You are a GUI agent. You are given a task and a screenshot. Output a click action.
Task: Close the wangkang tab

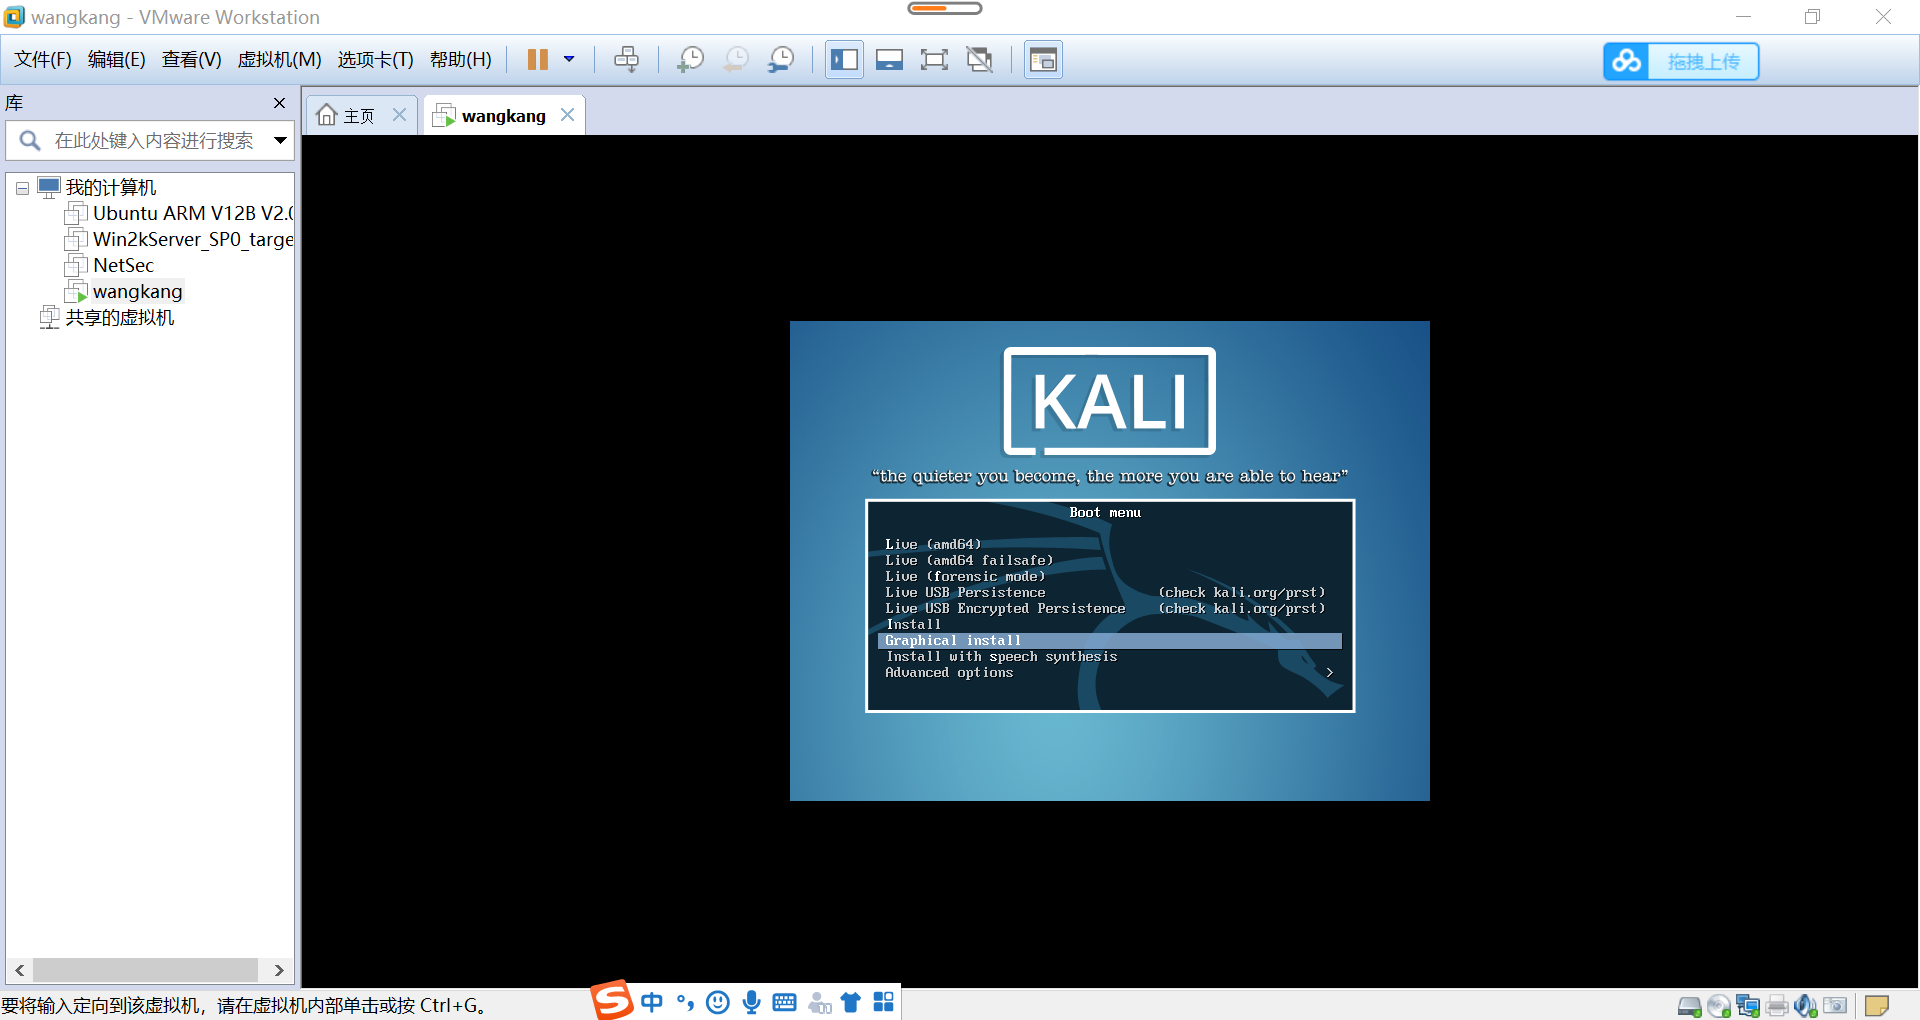(x=567, y=115)
